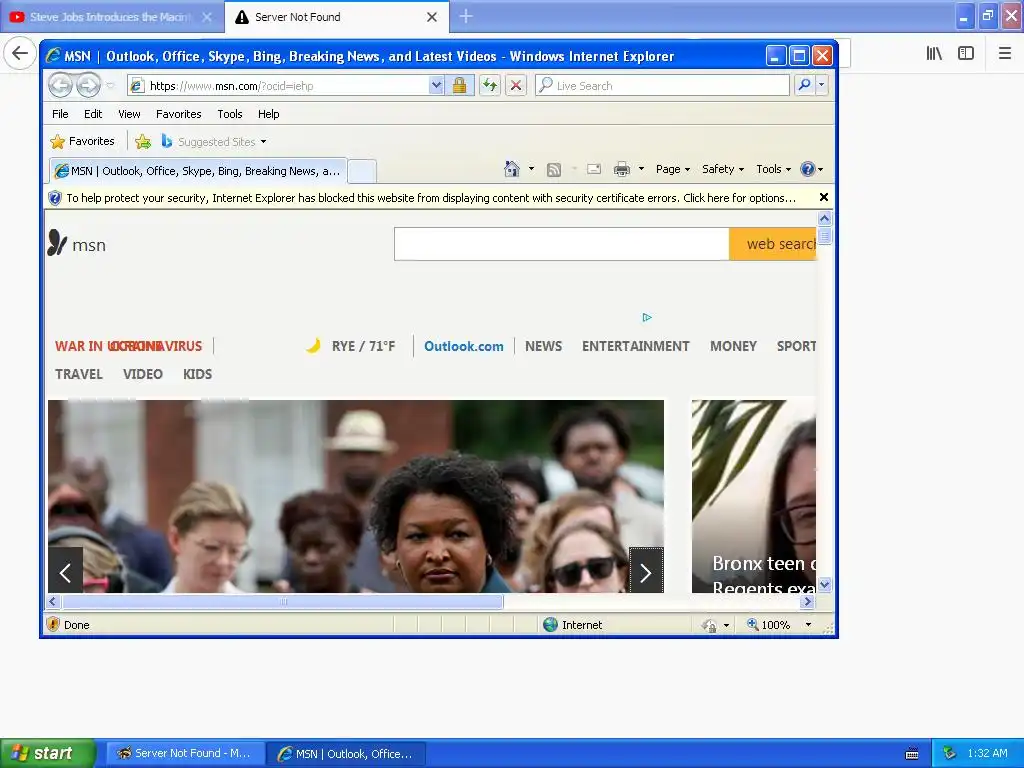
Task: Click the Windows Start button
Action: click(x=47, y=753)
